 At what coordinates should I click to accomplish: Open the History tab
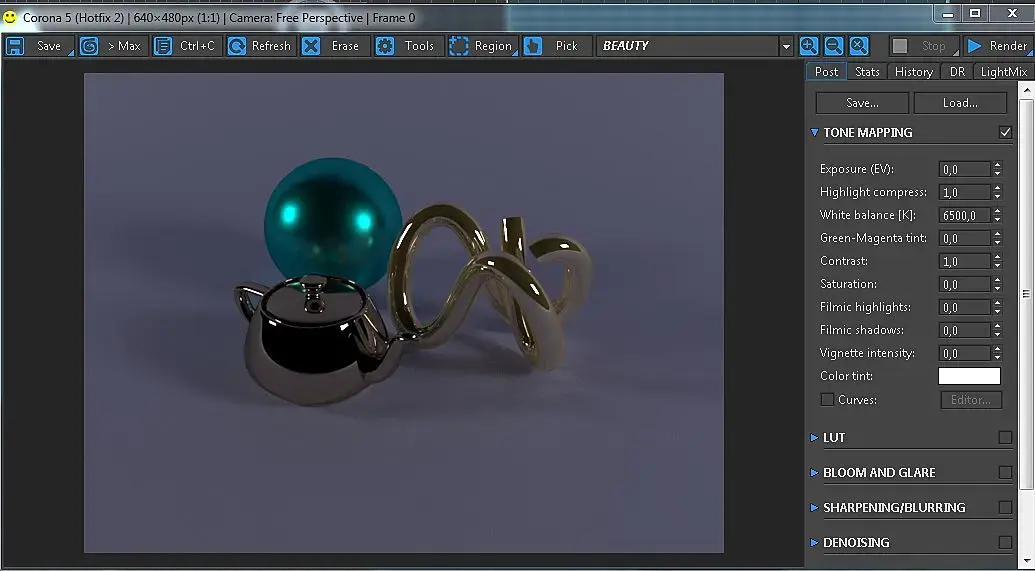[x=914, y=71]
